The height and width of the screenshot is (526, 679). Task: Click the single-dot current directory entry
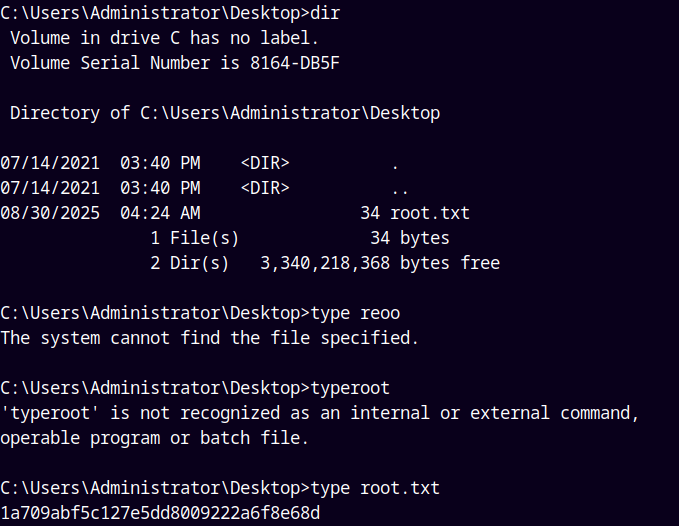pyautogui.click(x=395, y=163)
